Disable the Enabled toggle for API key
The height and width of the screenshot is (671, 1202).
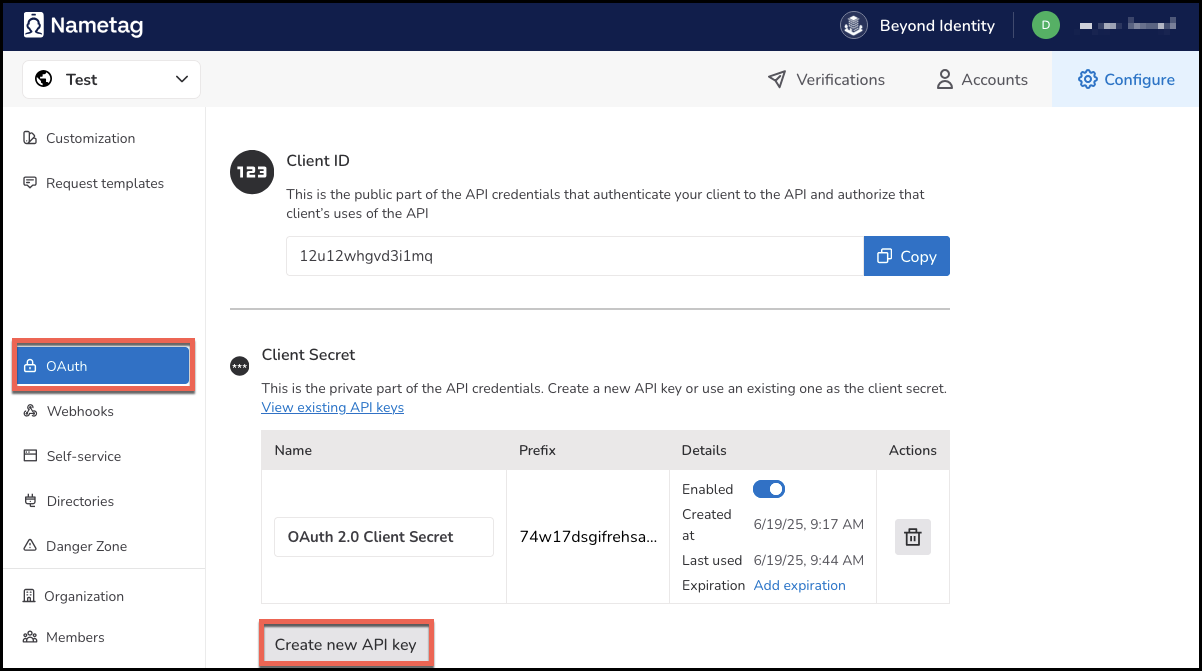[768, 489]
